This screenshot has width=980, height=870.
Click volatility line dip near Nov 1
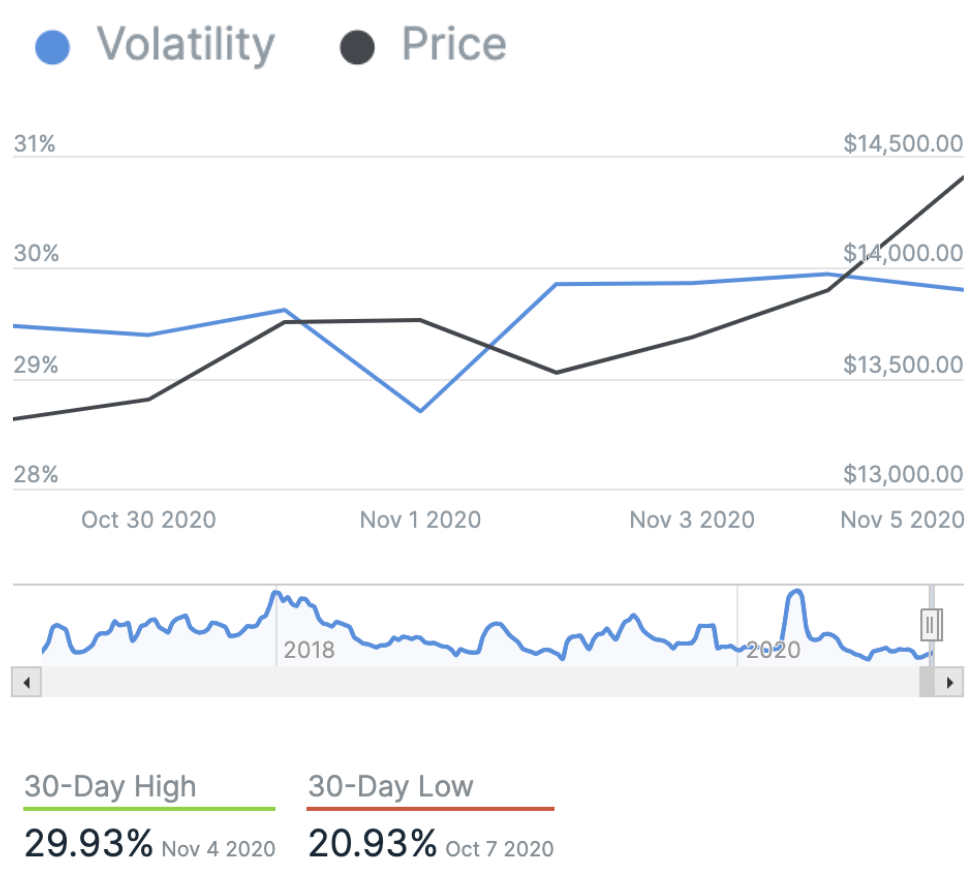click(420, 410)
